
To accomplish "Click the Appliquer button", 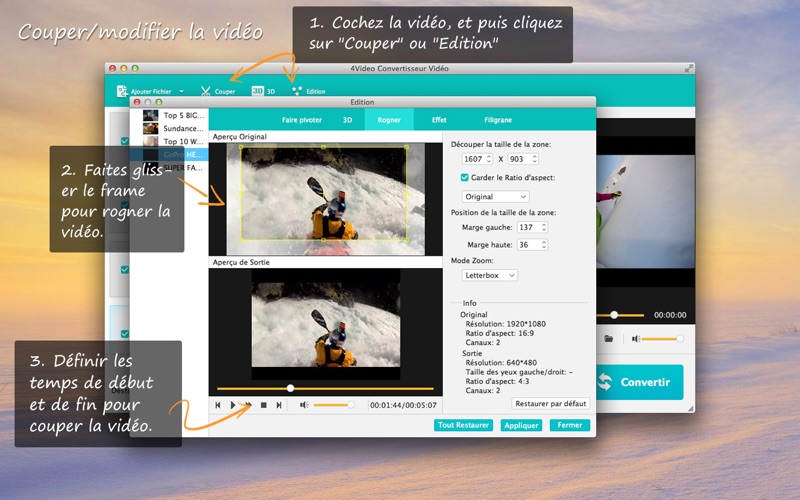I will (x=521, y=425).
